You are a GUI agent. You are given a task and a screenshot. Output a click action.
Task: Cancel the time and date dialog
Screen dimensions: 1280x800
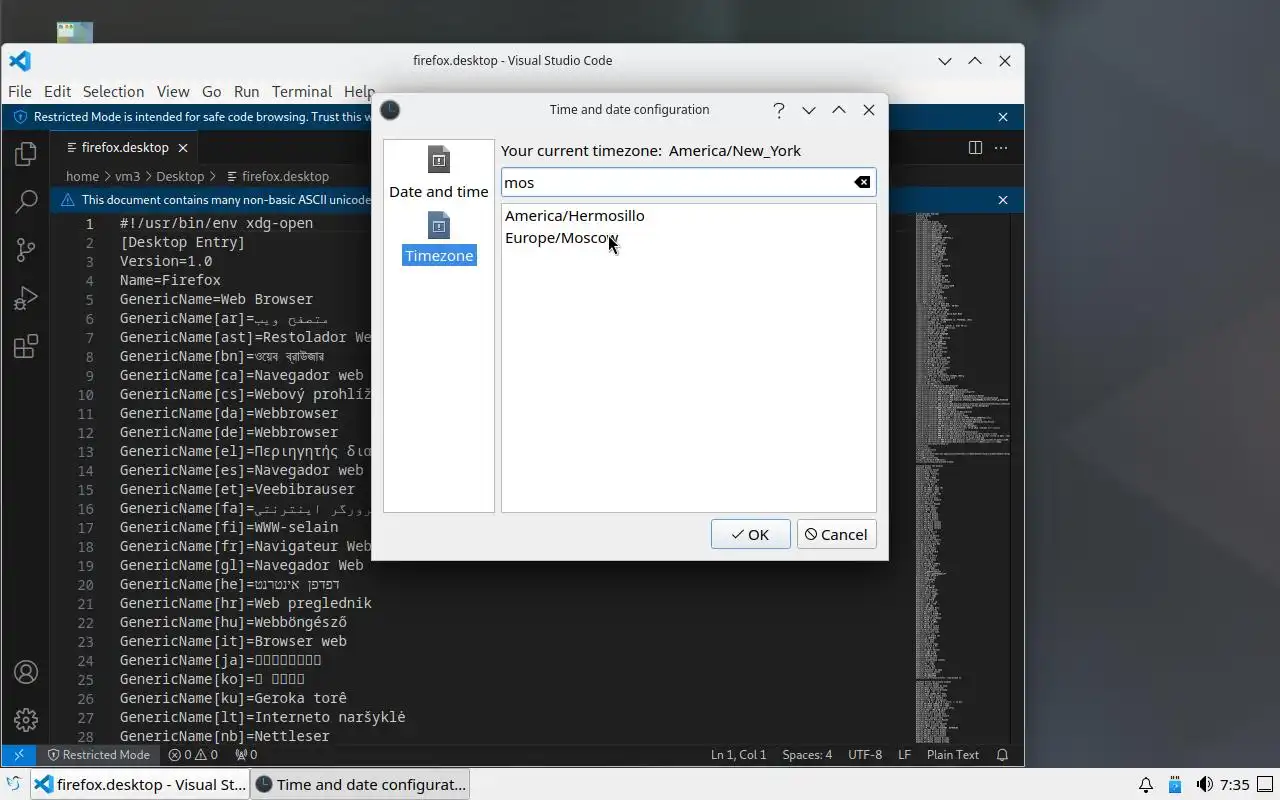click(x=836, y=534)
